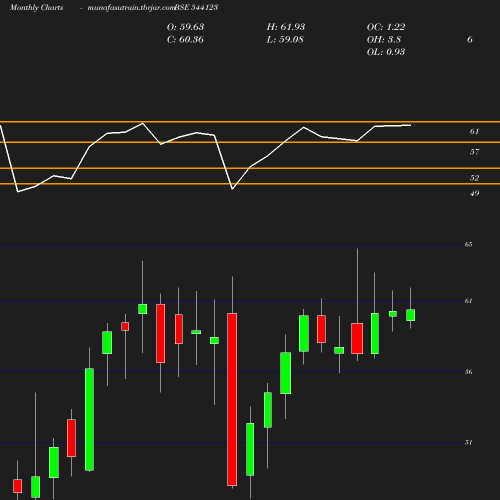Click the upper panel axis label 57
The height and width of the screenshot is (500, 500).
(474, 152)
